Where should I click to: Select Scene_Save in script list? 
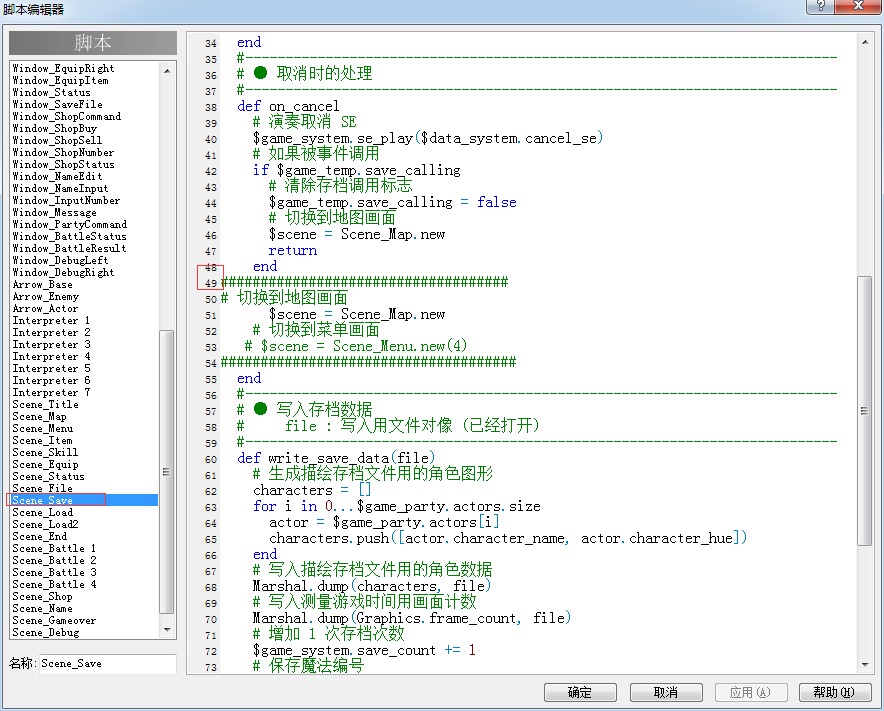(83, 500)
